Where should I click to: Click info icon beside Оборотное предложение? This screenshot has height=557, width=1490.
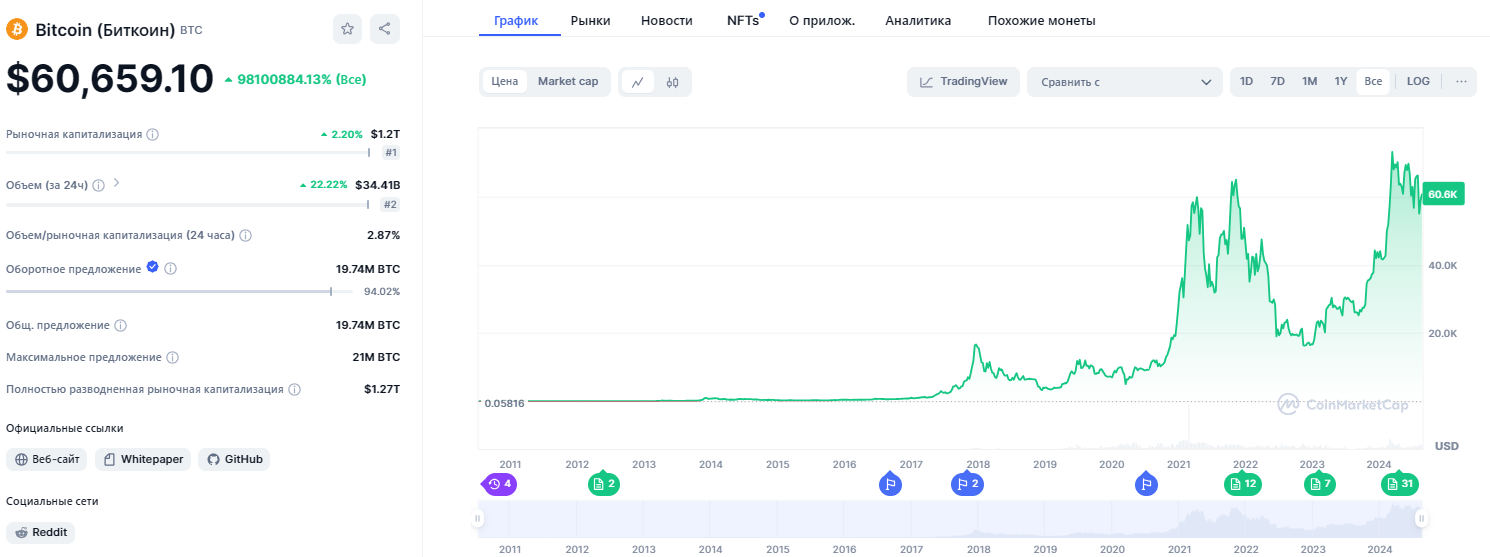171,269
